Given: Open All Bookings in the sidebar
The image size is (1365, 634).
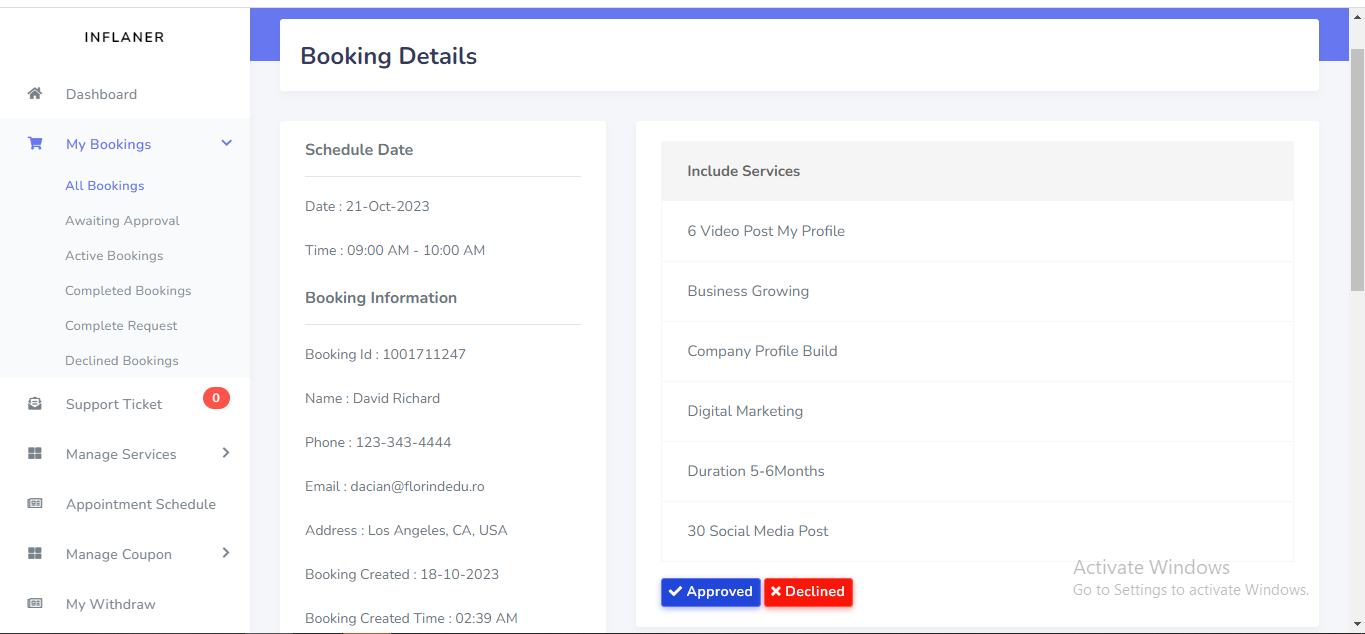Looking at the screenshot, I should [105, 186].
